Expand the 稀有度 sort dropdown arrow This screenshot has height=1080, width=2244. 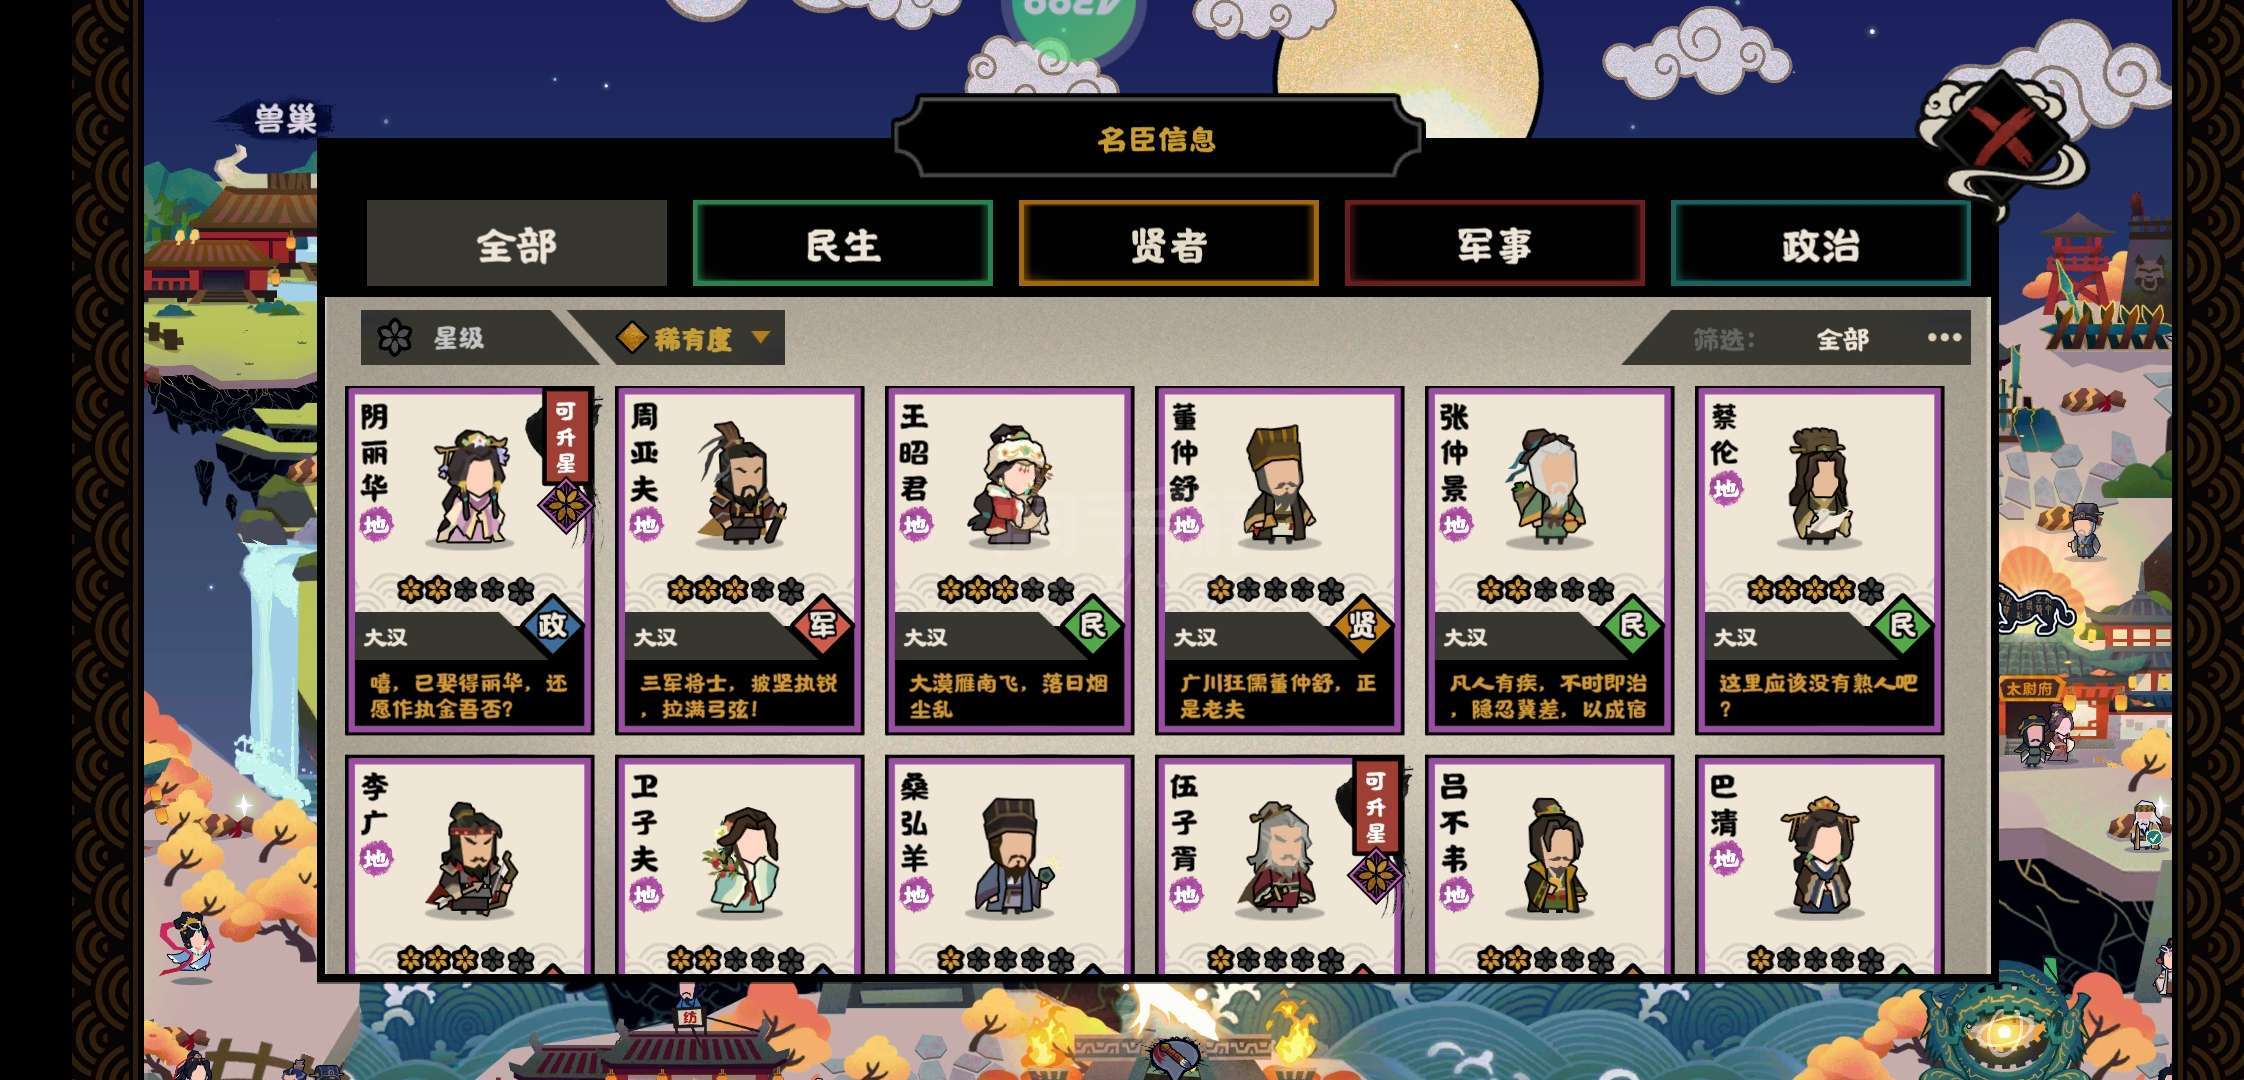point(761,337)
